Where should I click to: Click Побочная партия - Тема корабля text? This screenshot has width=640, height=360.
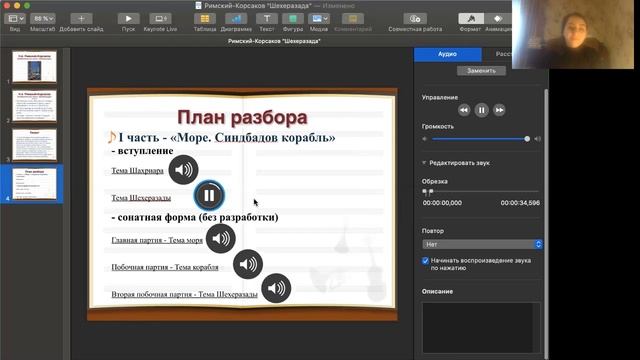[x=165, y=267]
